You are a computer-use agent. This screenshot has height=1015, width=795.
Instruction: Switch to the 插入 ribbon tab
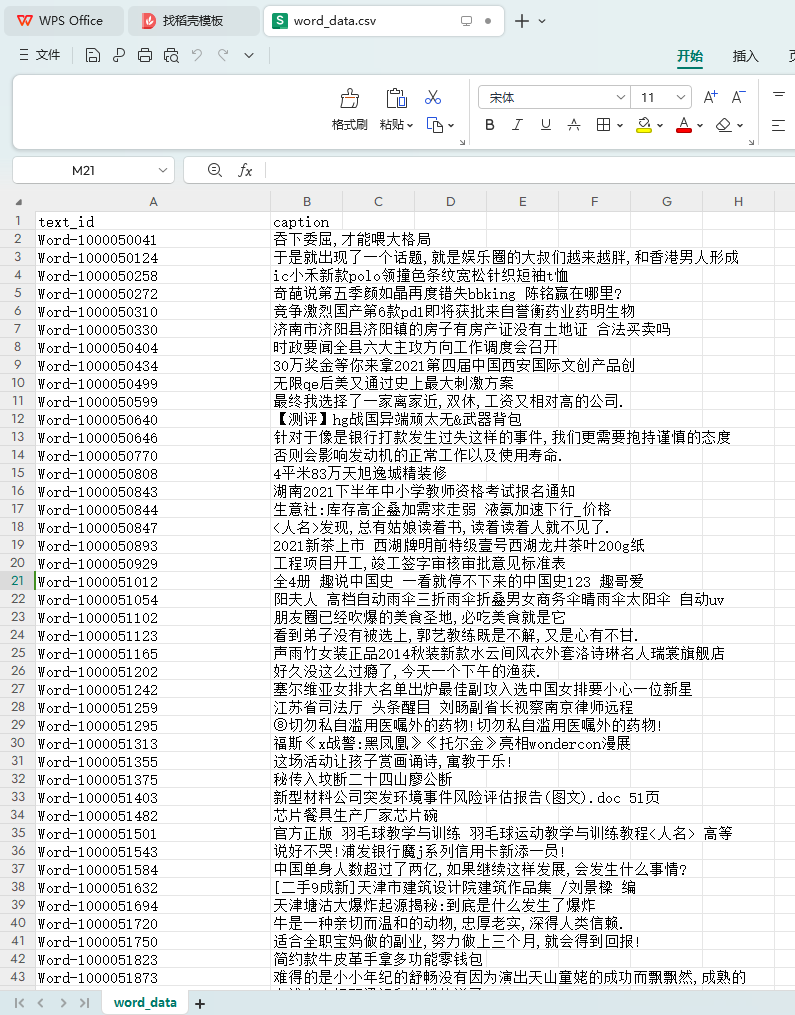[x=745, y=56]
